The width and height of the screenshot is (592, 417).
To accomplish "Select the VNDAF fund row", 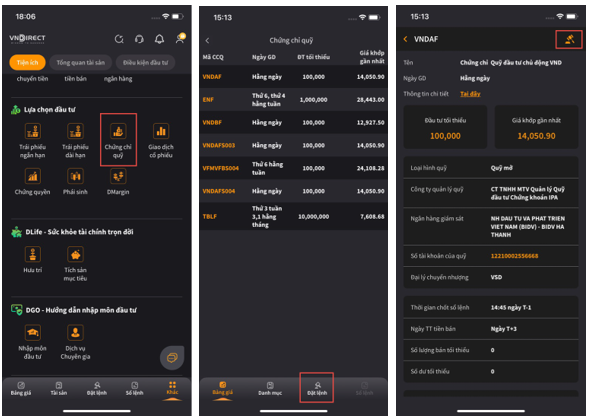I will pos(293,77).
